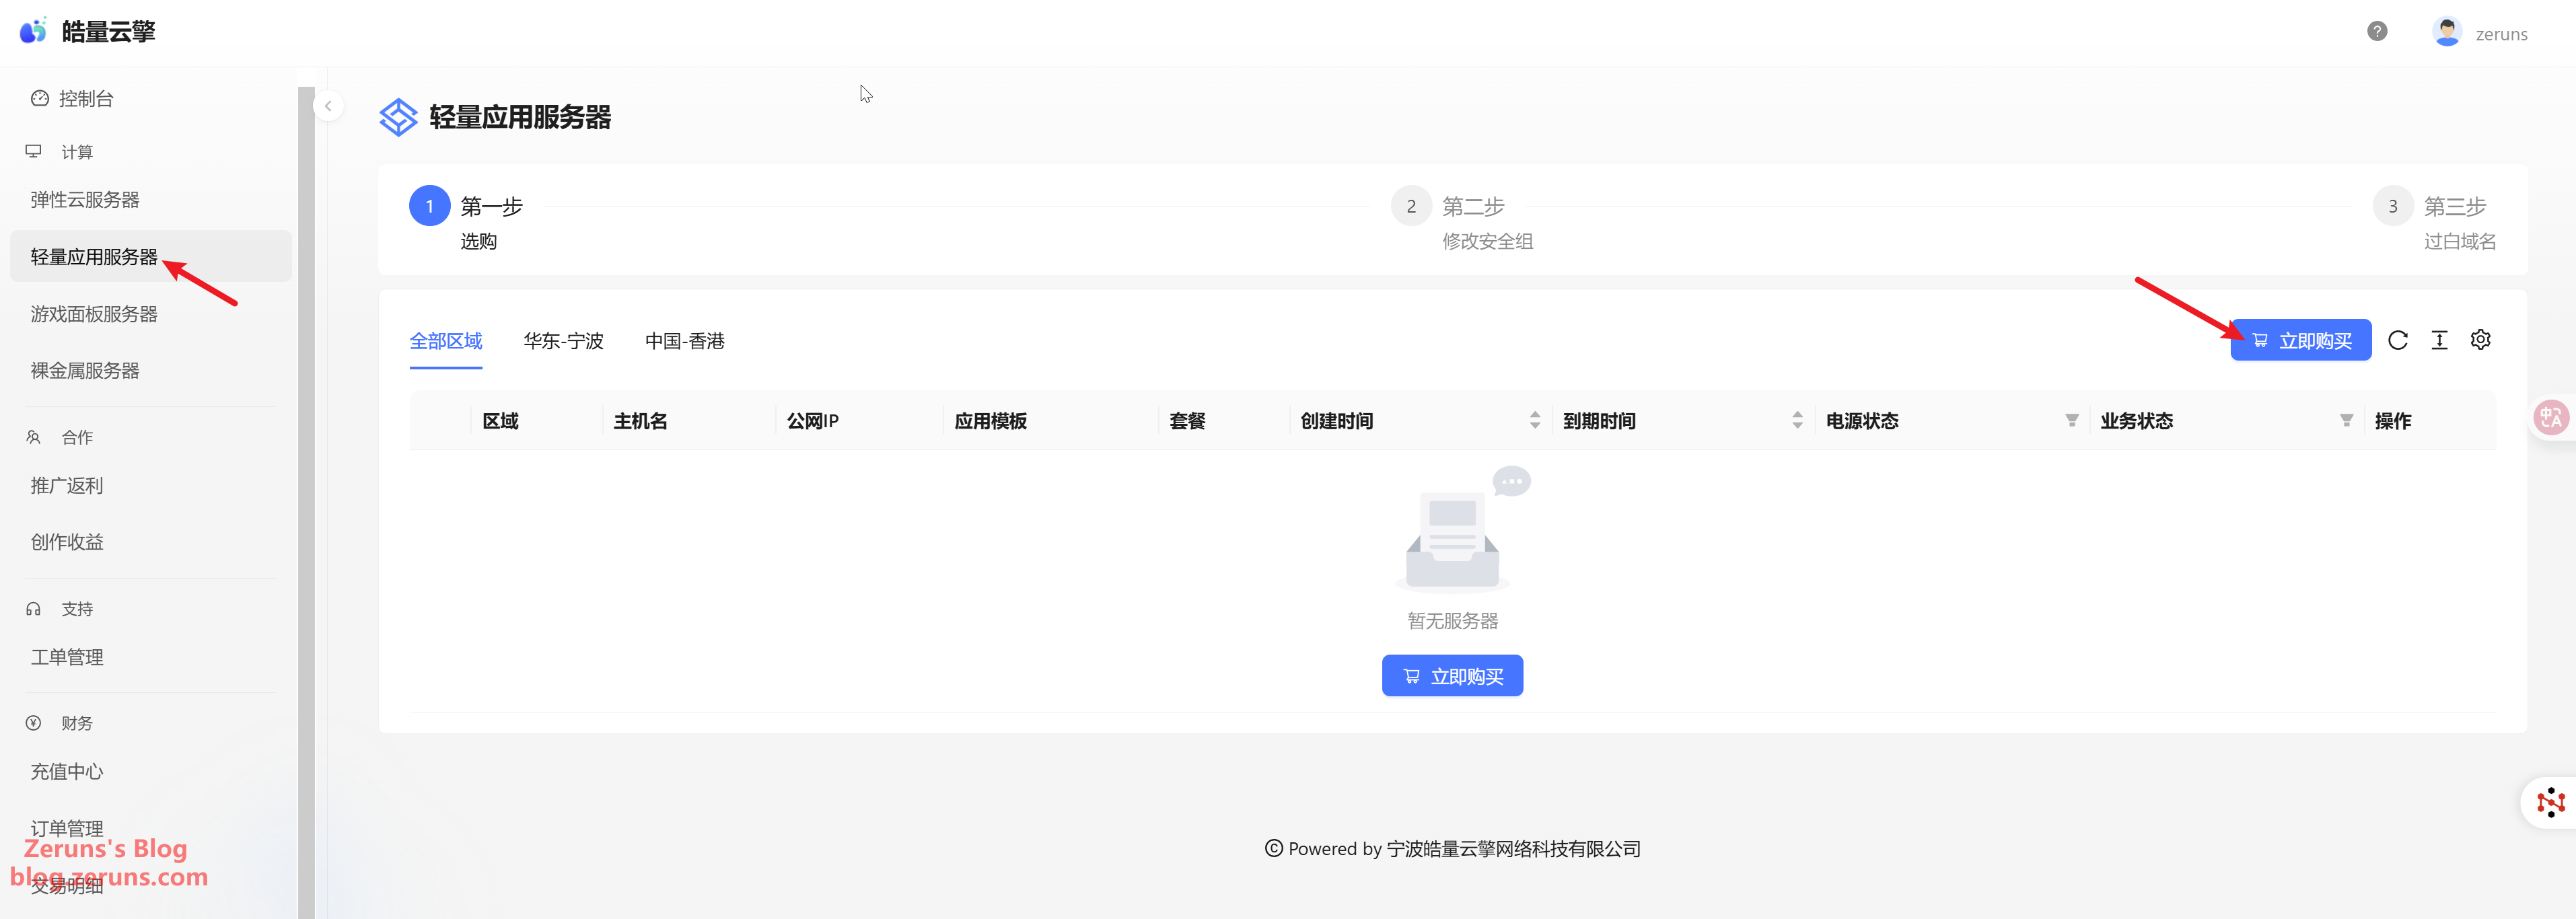The height and width of the screenshot is (919, 2576).
Task: Click the sidebar vertical scrollbar
Action: (306, 502)
